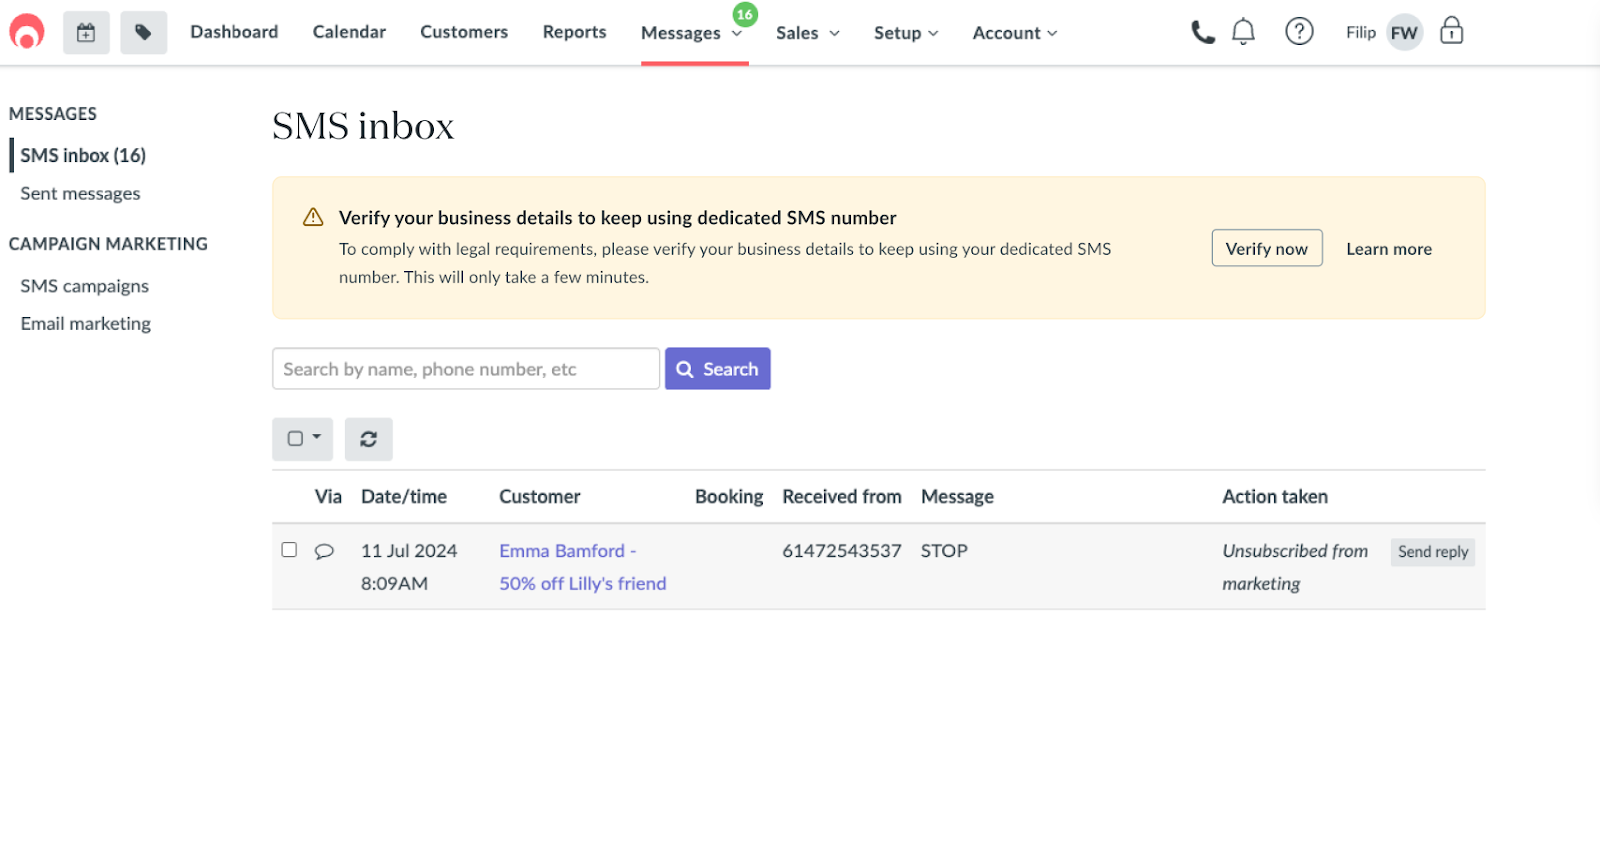Go to the Dashboard tab
The height and width of the screenshot is (842, 1600).
click(x=234, y=32)
